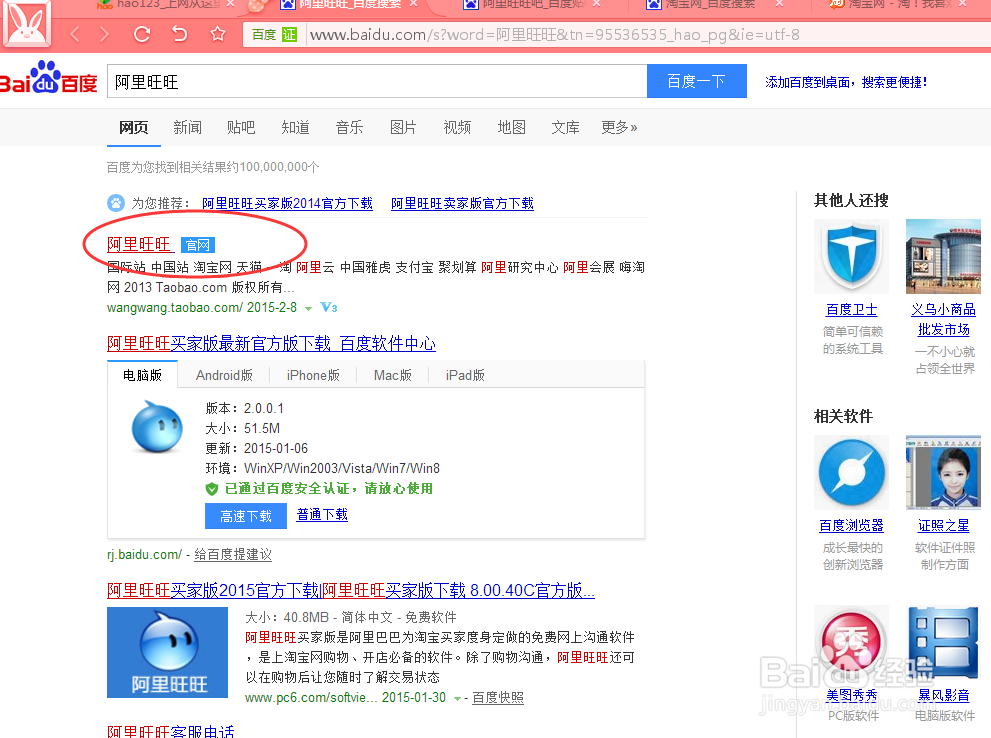
Task: Open the 百度浏览器 icon
Action: (x=851, y=472)
